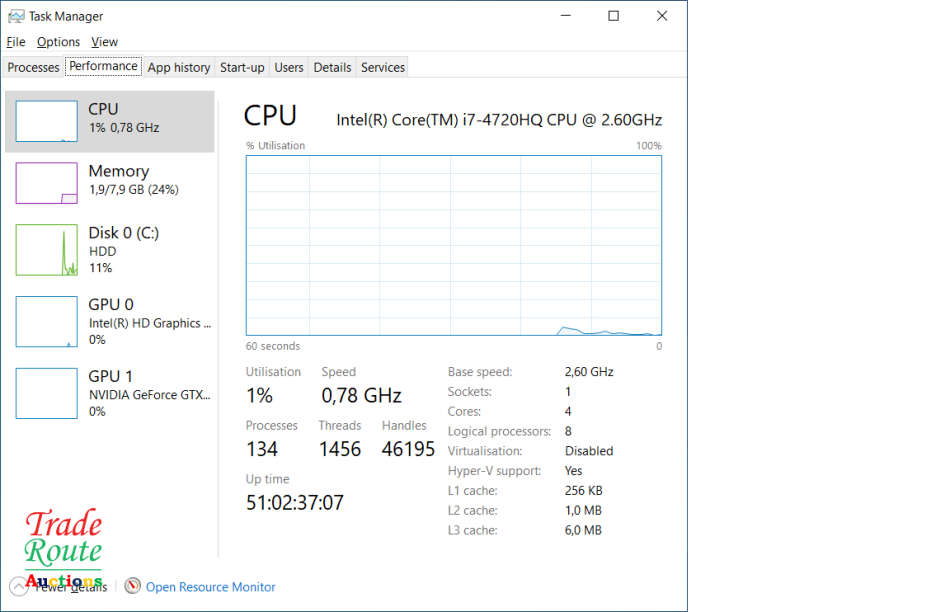Screen dimensions: 950x612
Task: View the App history tab
Action: point(178,67)
